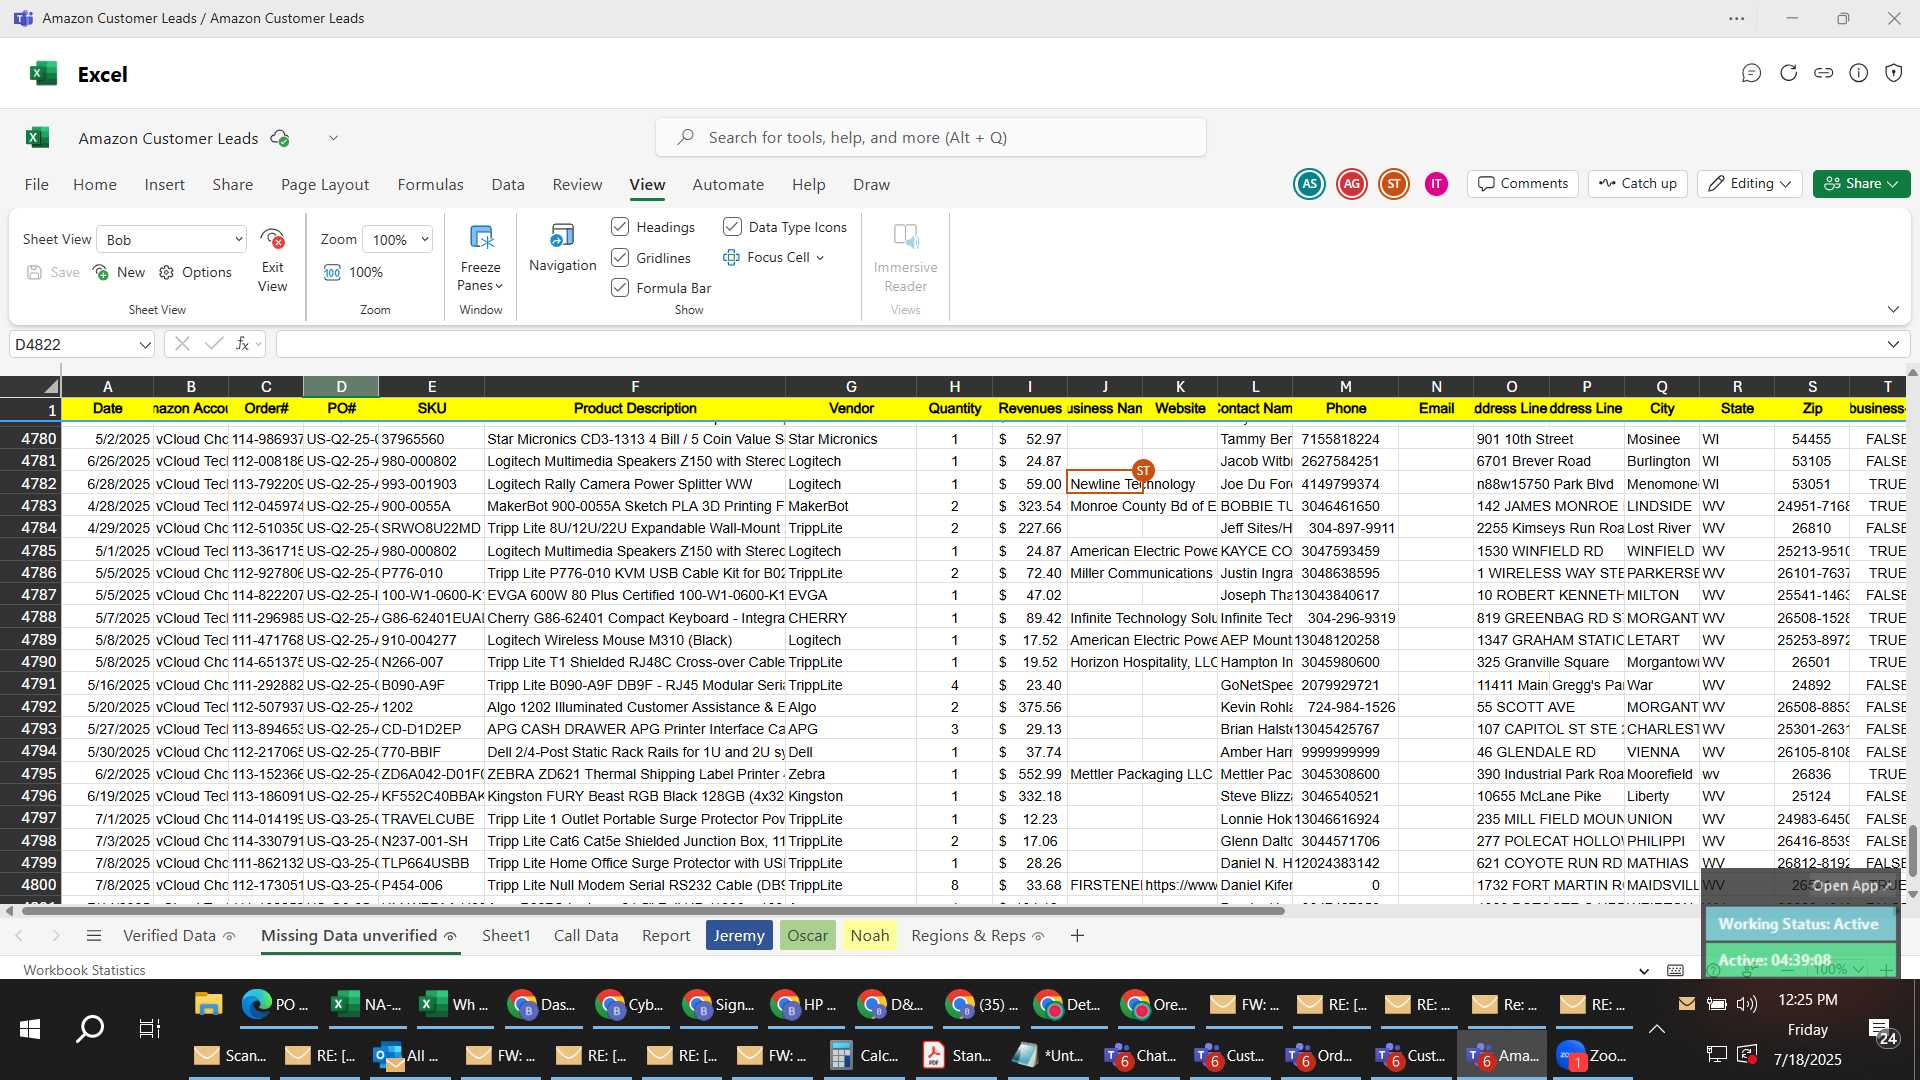The width and height of the screenshot is (1920, 1080).
Task: Open the info icon in header
Action: tap(1858, 73)
